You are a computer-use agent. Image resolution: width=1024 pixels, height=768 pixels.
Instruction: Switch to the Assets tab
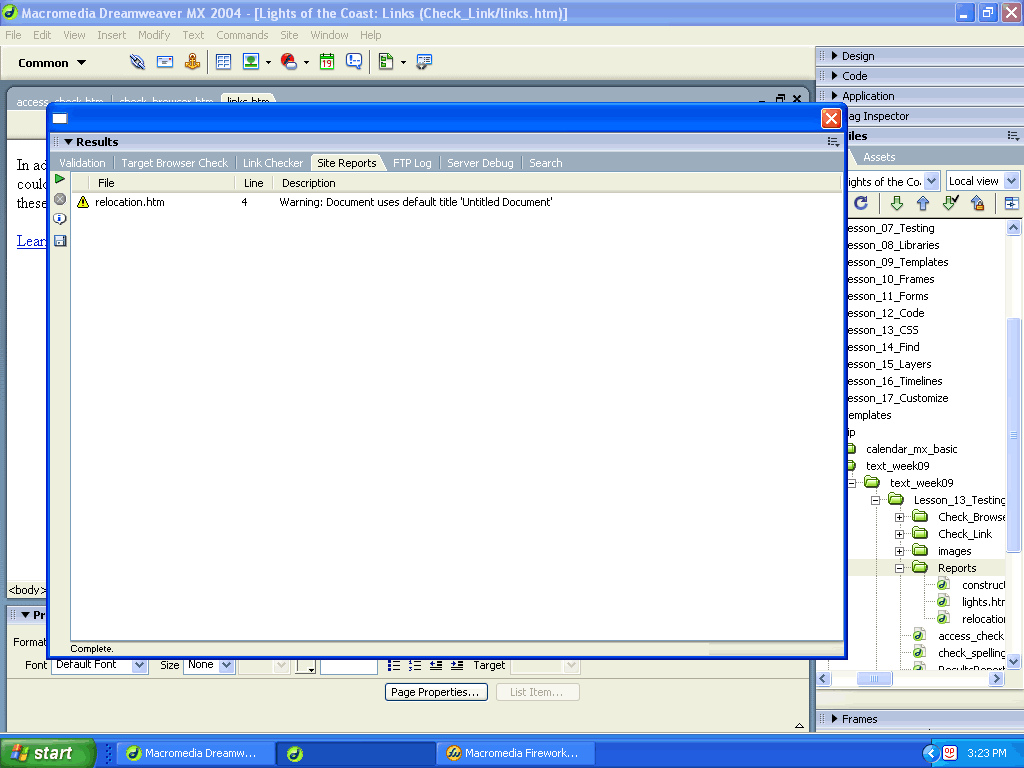(879, 157)
